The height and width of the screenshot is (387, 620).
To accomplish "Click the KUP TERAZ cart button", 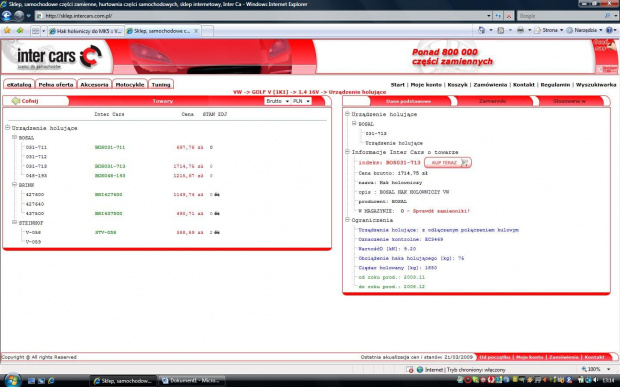I will coord(448,162).
